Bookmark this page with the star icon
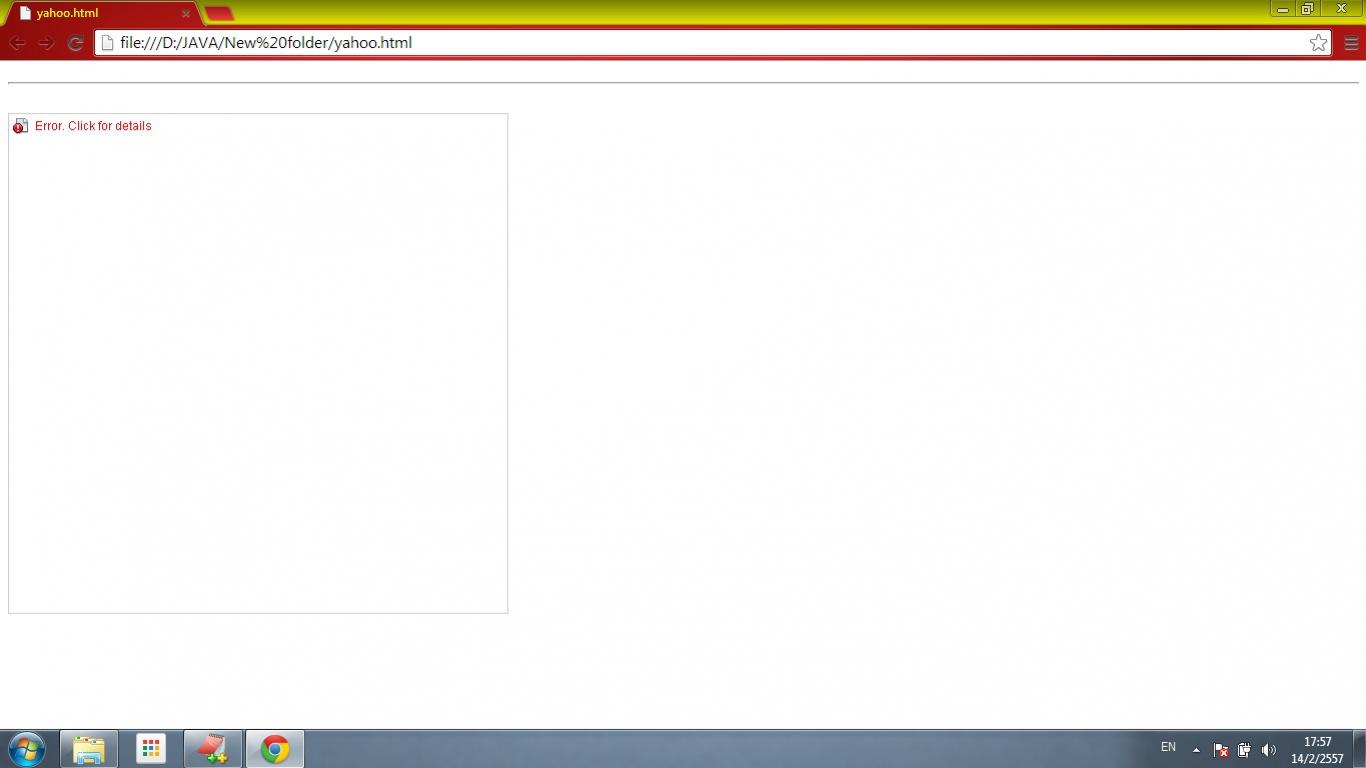This screenshot has height=768, width=1366. [x=1318, y=43]
